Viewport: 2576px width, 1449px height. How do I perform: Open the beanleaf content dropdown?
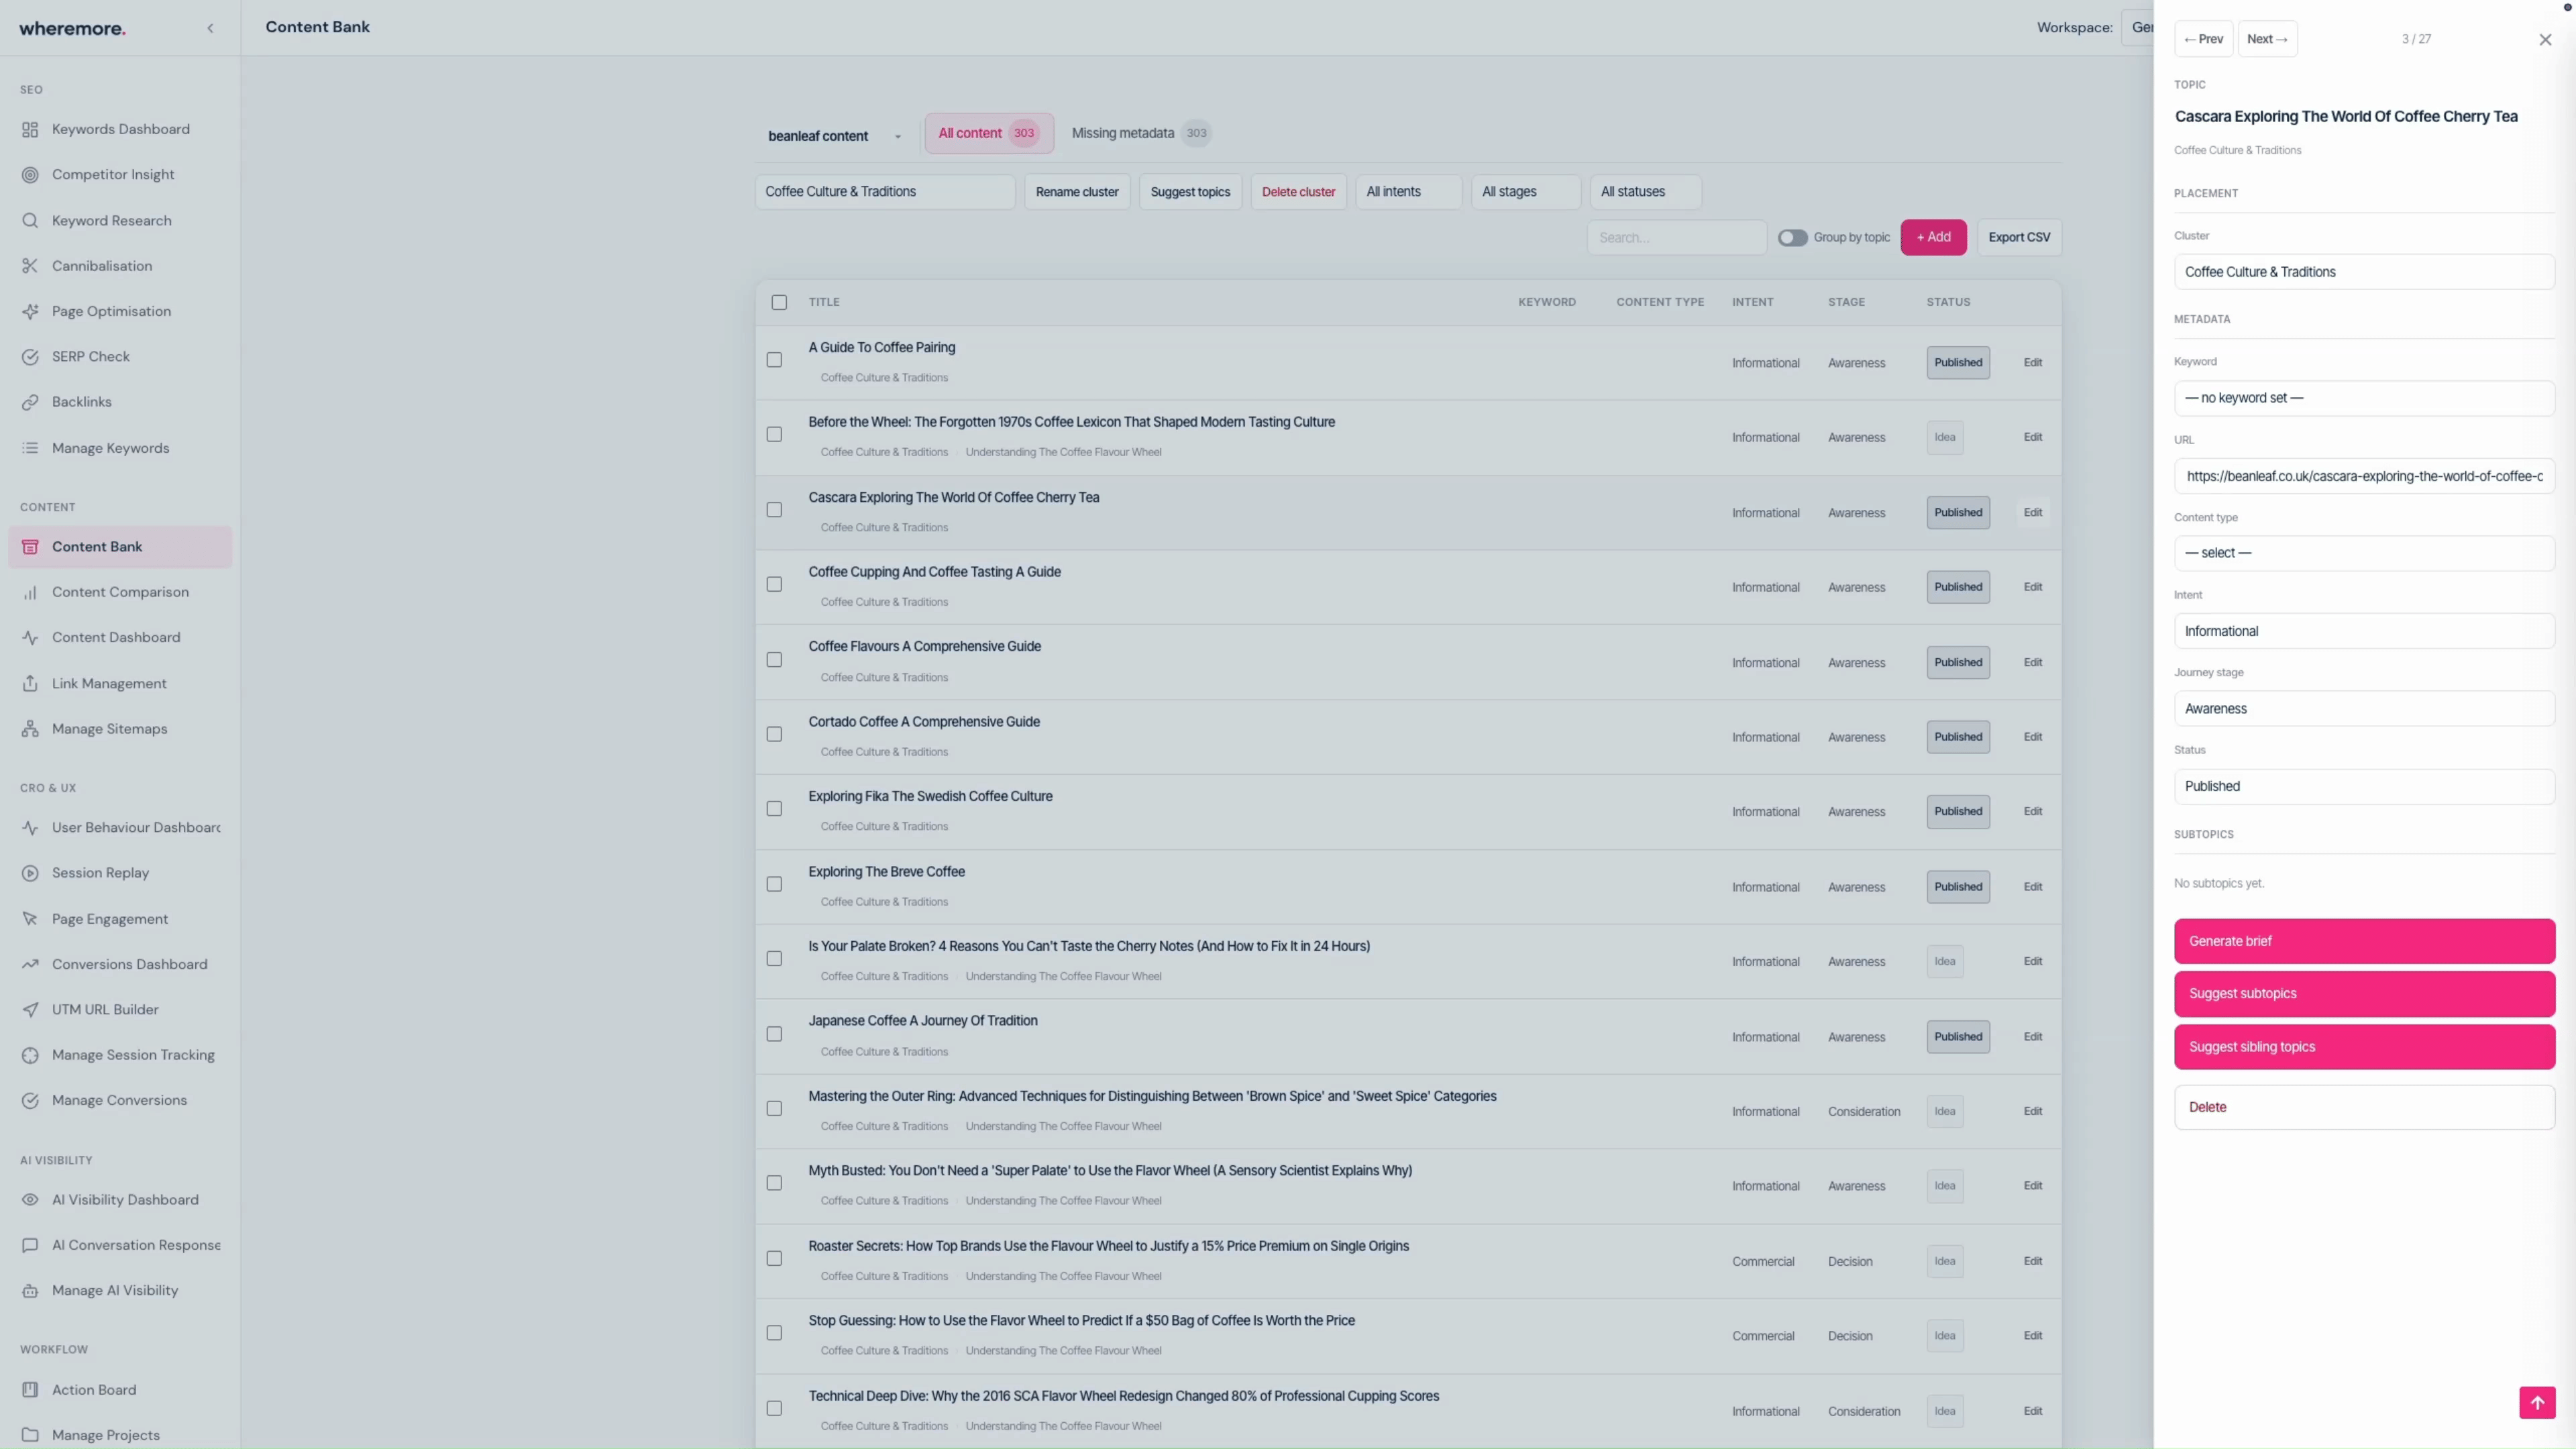pyautogui.click(x=835, y=136)
